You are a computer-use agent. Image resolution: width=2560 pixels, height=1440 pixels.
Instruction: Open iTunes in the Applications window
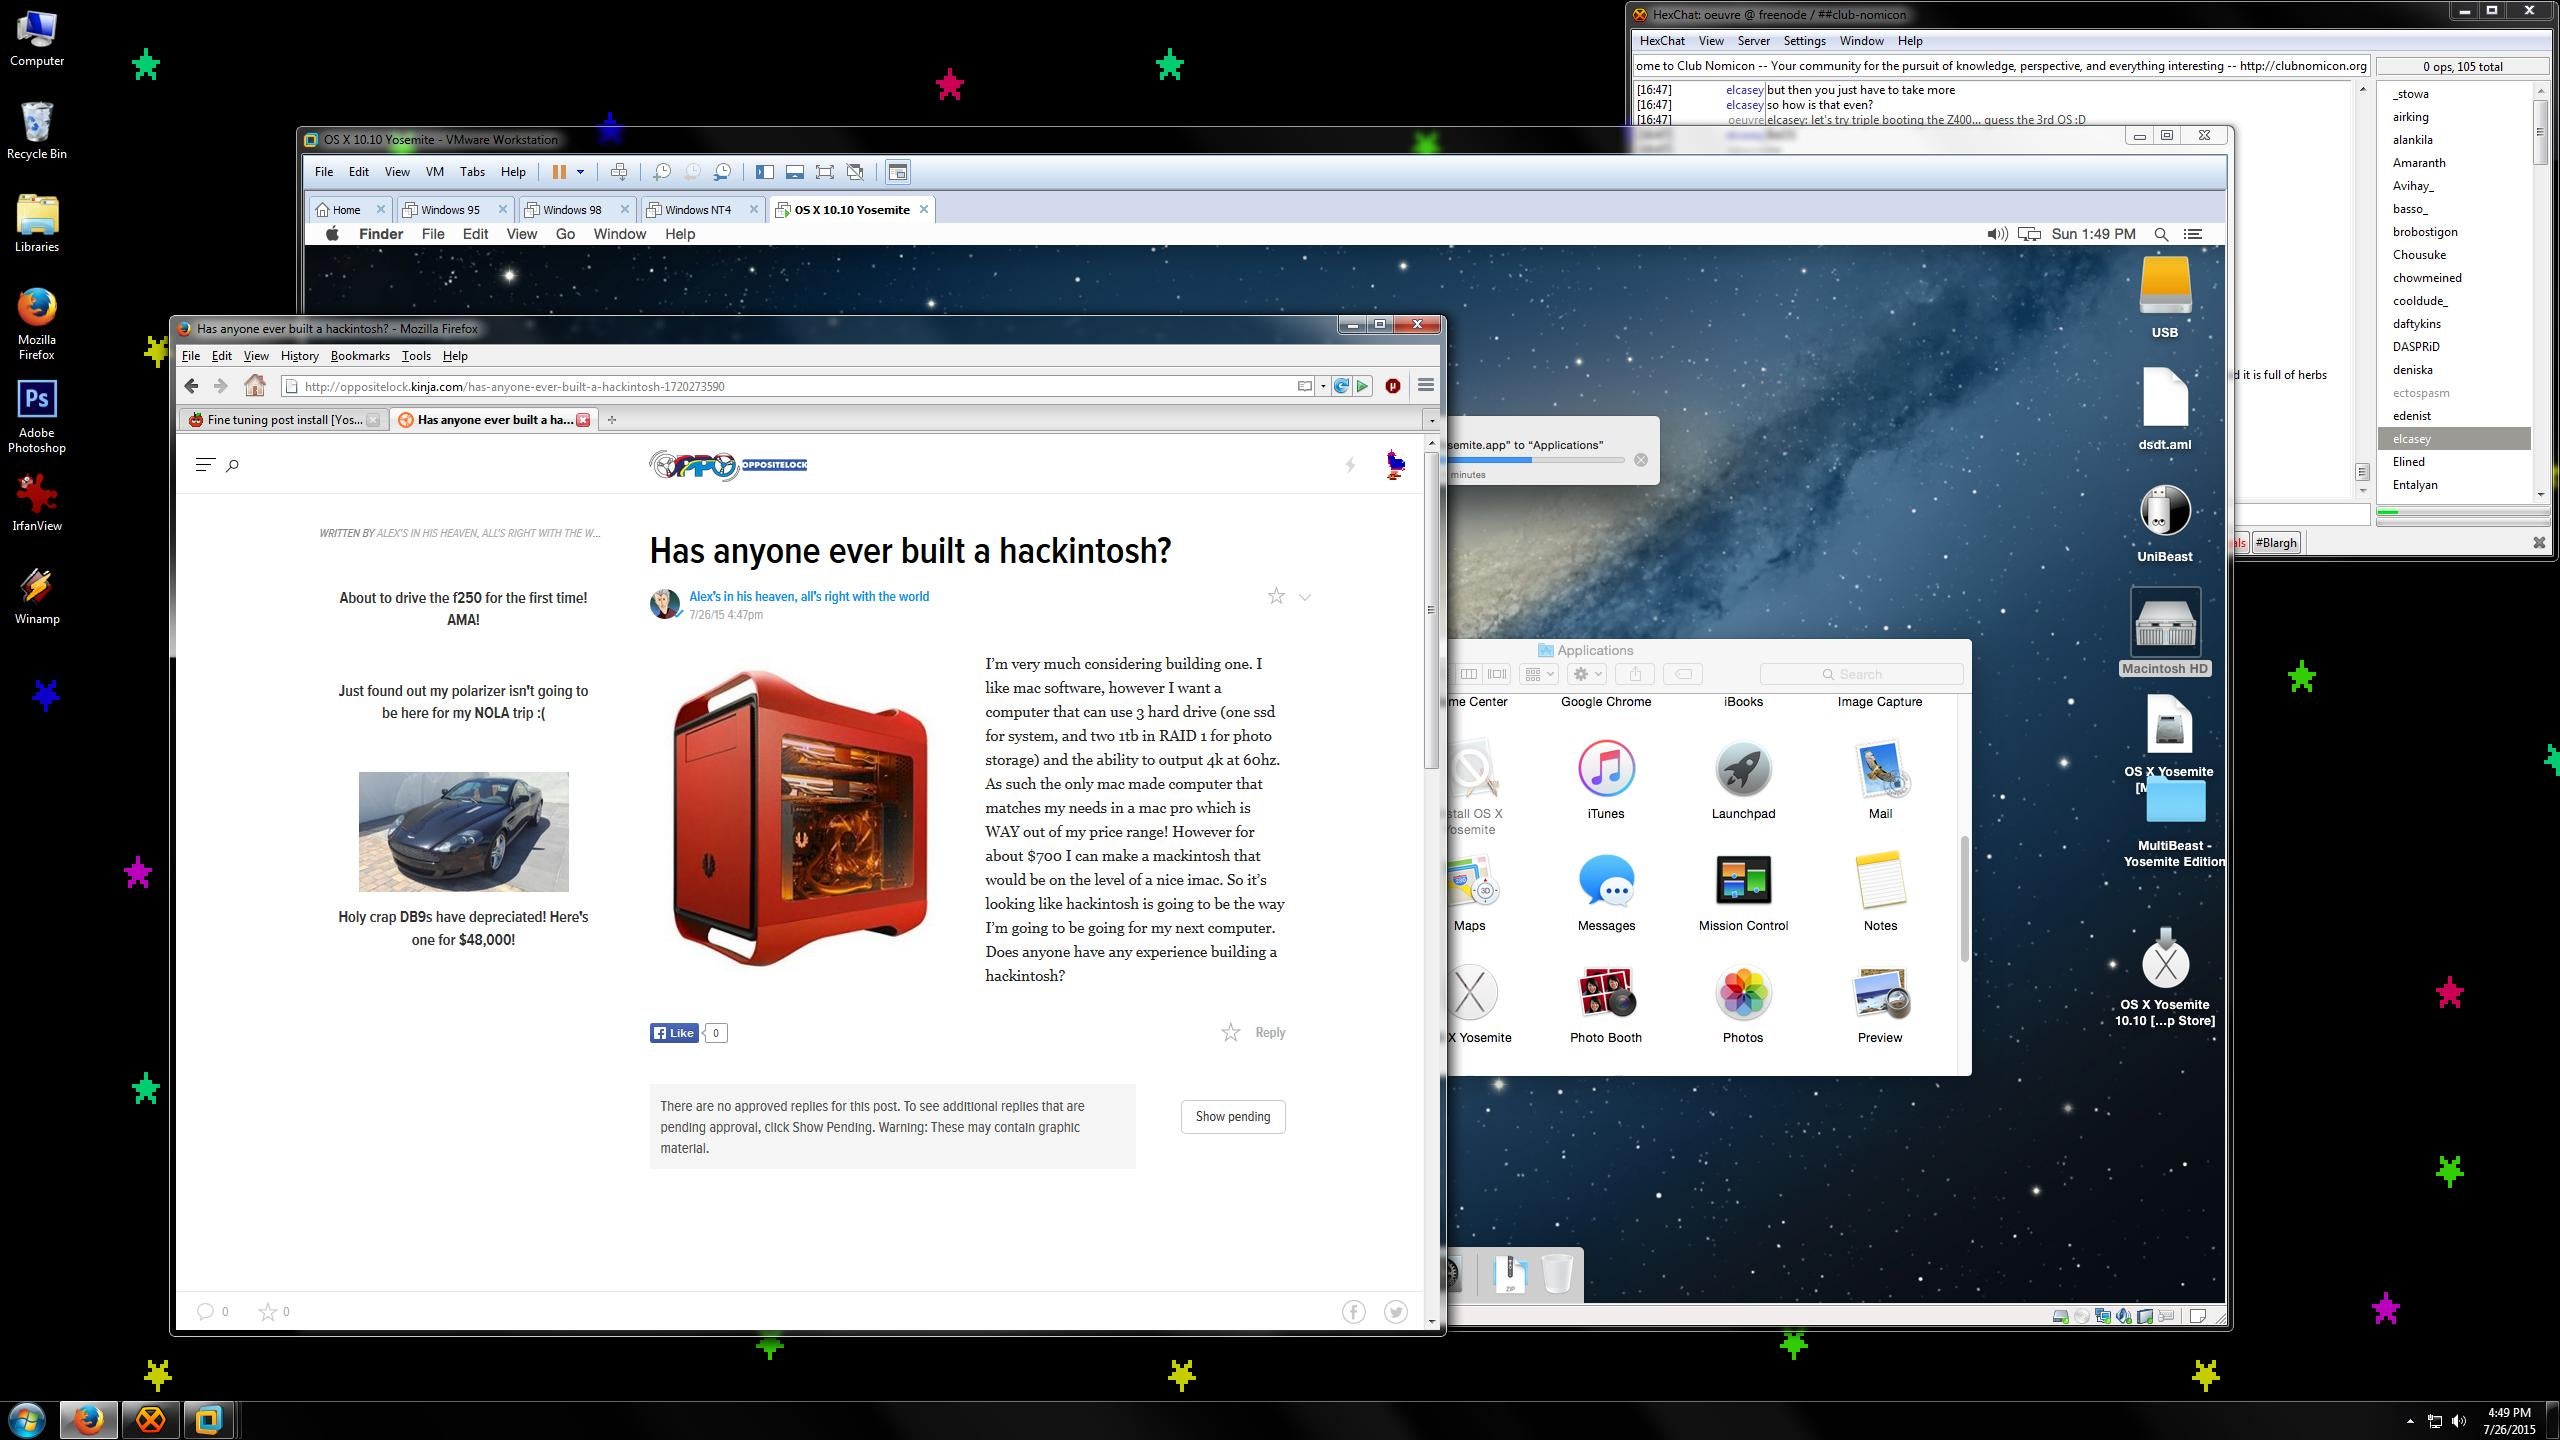coord(1606,780)
